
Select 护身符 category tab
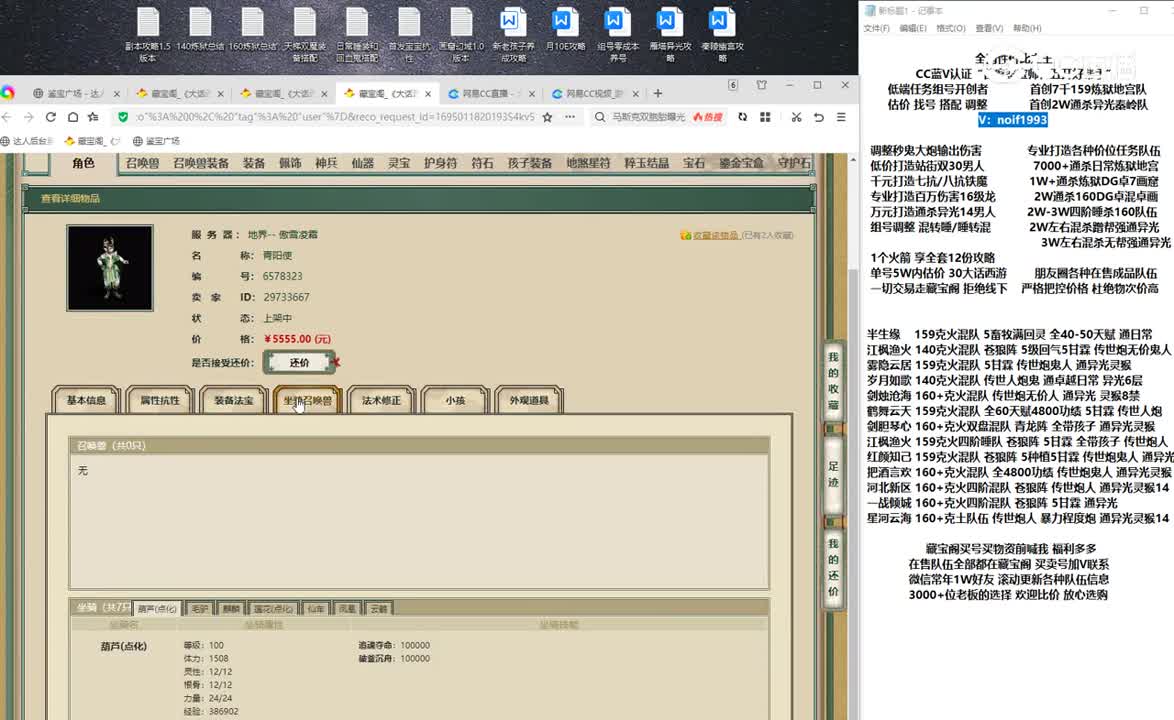click(440, 162)
